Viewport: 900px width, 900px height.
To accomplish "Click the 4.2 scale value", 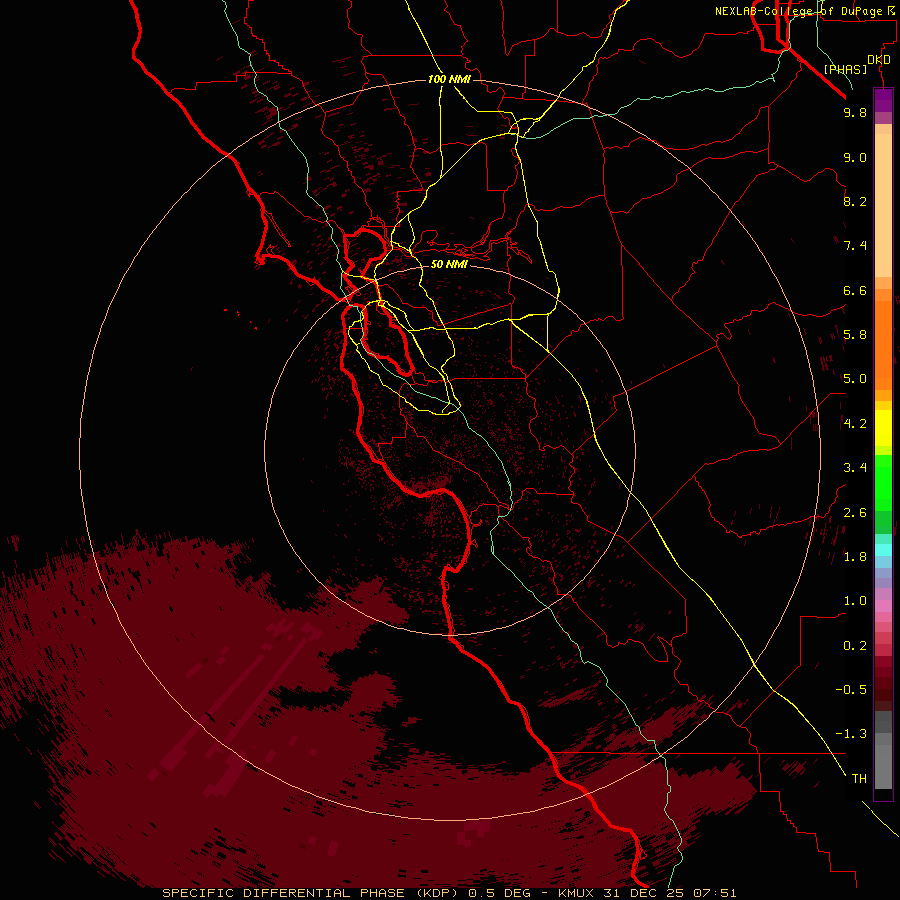I will [x=855, y=424].
